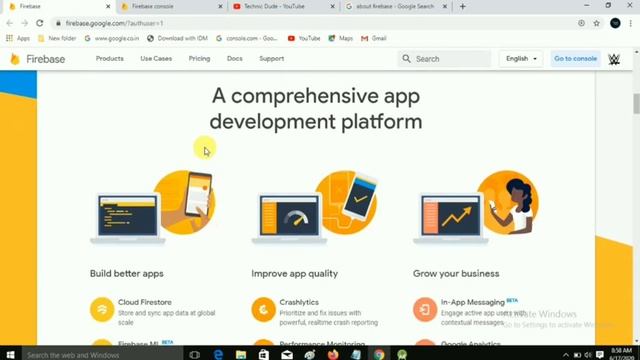
Task: Click the Firebase flame logo
Action: coord(15,59)
